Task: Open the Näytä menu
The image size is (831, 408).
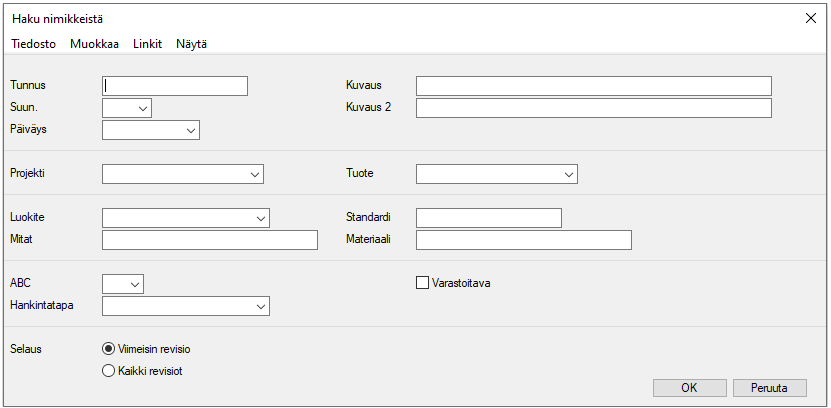Action: pyautogui.click(x=191, y=44)
